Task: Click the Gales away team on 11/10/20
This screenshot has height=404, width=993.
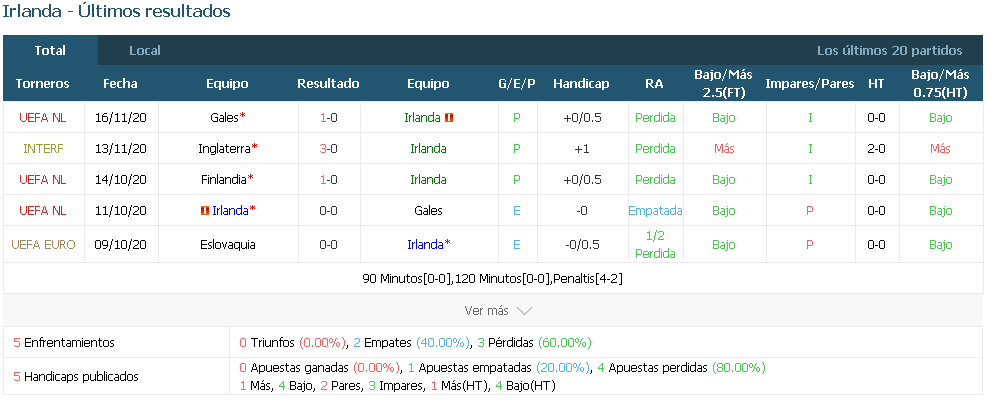Action: (x=428, y=211)
